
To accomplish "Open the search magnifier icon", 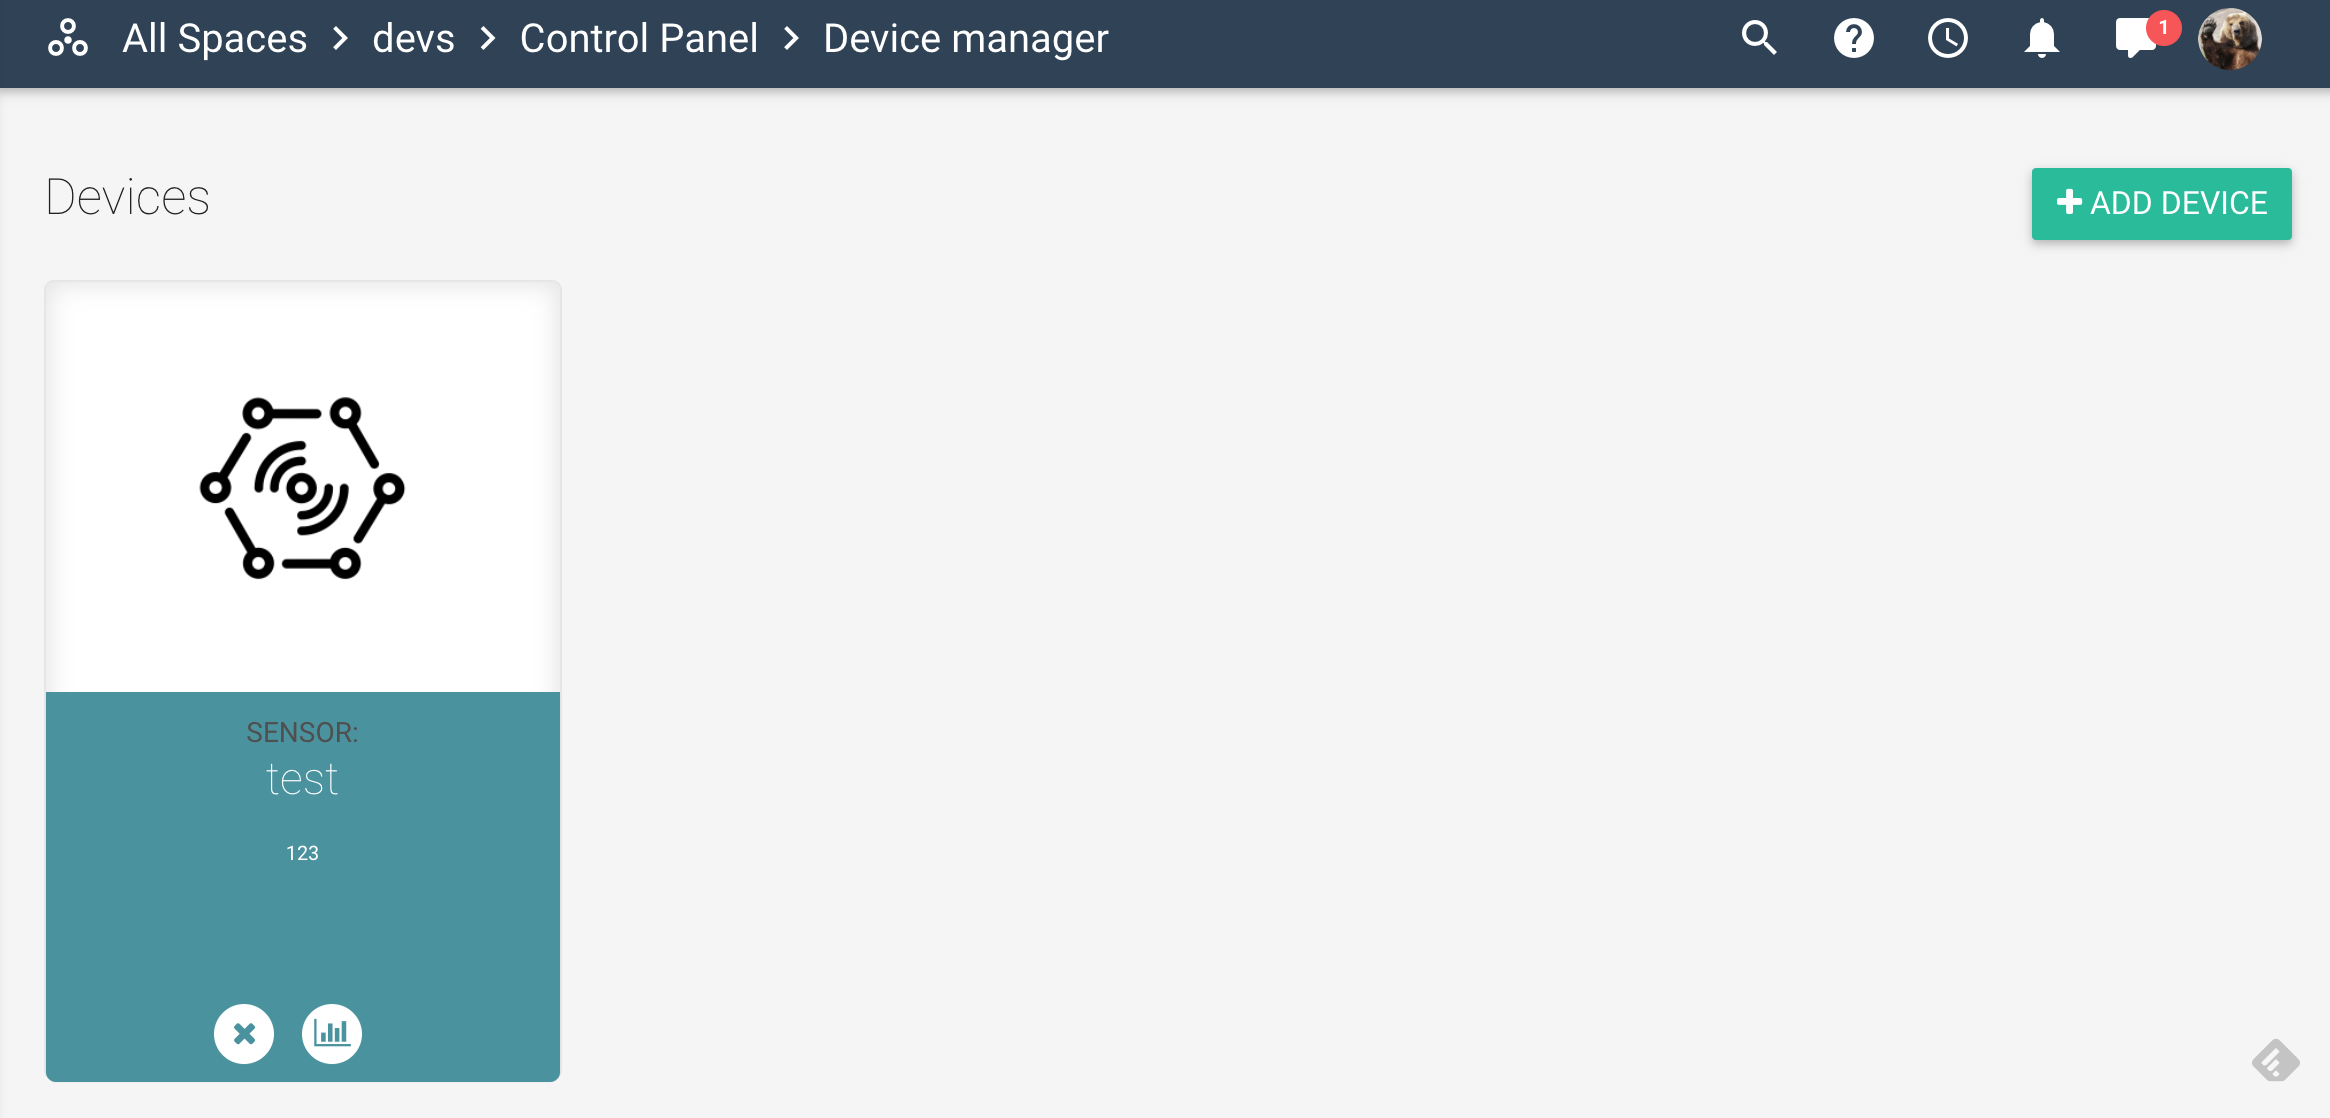I will [x=1758, y=39].
